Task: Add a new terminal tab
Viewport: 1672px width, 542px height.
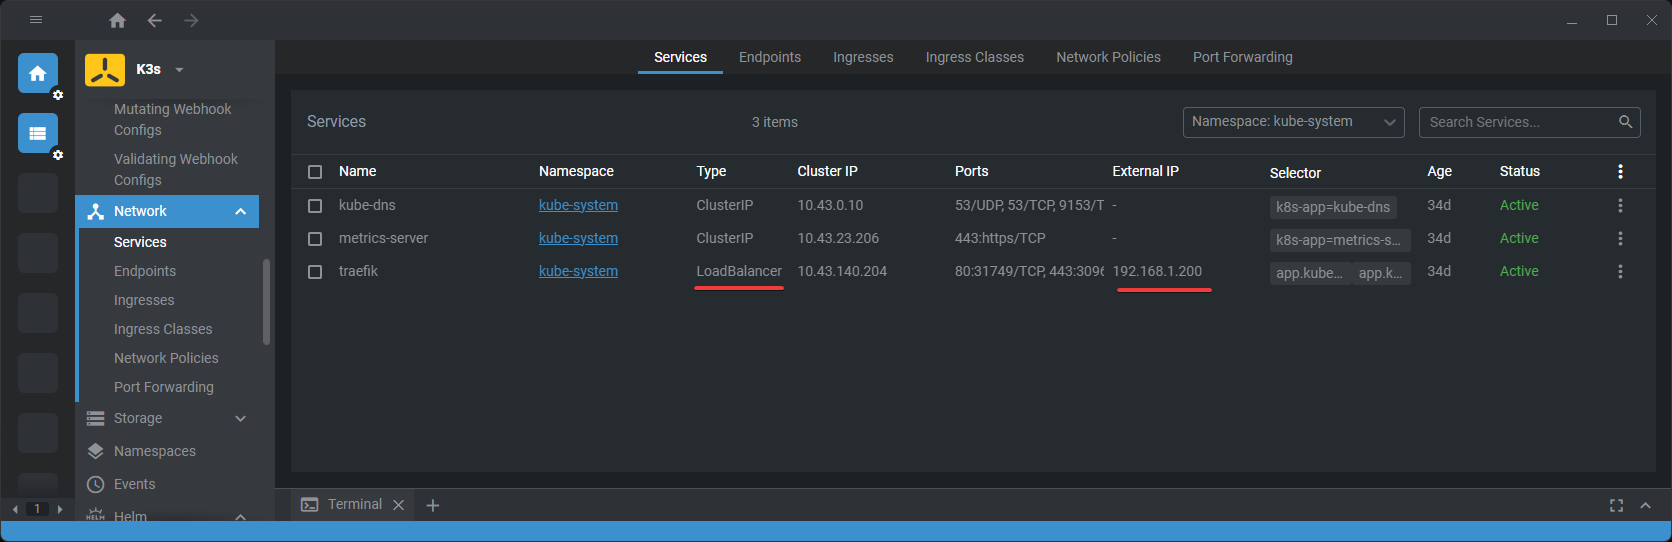Action: click(x=433, y=505)
